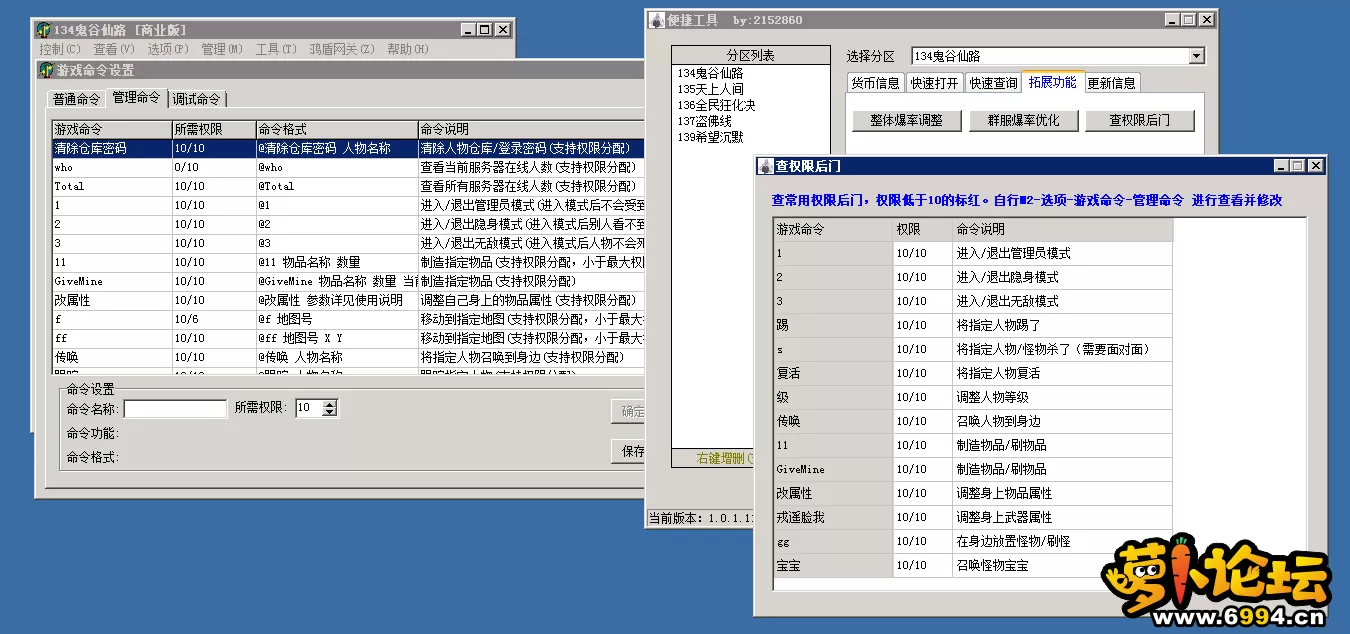Click the 便捷工具 window title icon
This screenshot has width=1350, height=634.
pos(657,20)
